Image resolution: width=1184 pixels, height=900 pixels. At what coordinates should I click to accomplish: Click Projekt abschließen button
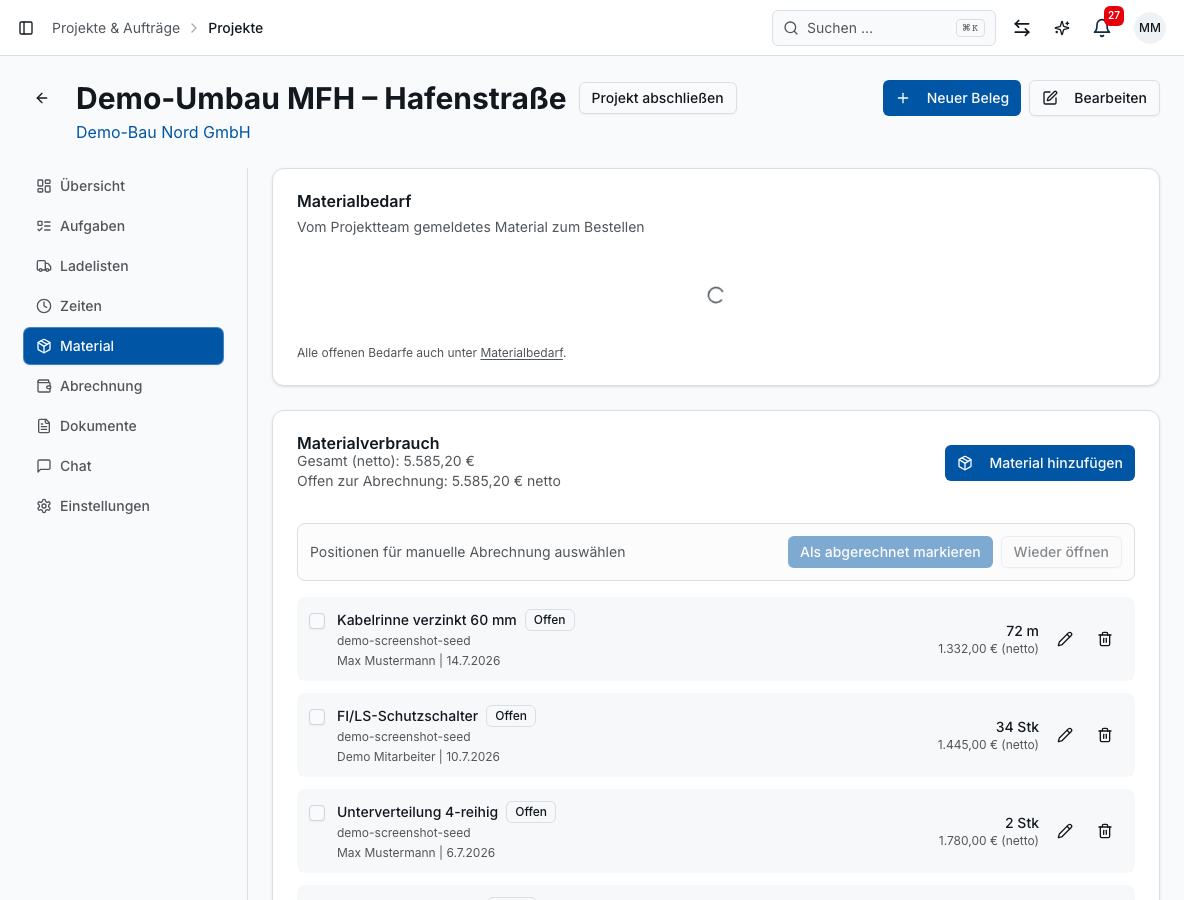(657, 98)
